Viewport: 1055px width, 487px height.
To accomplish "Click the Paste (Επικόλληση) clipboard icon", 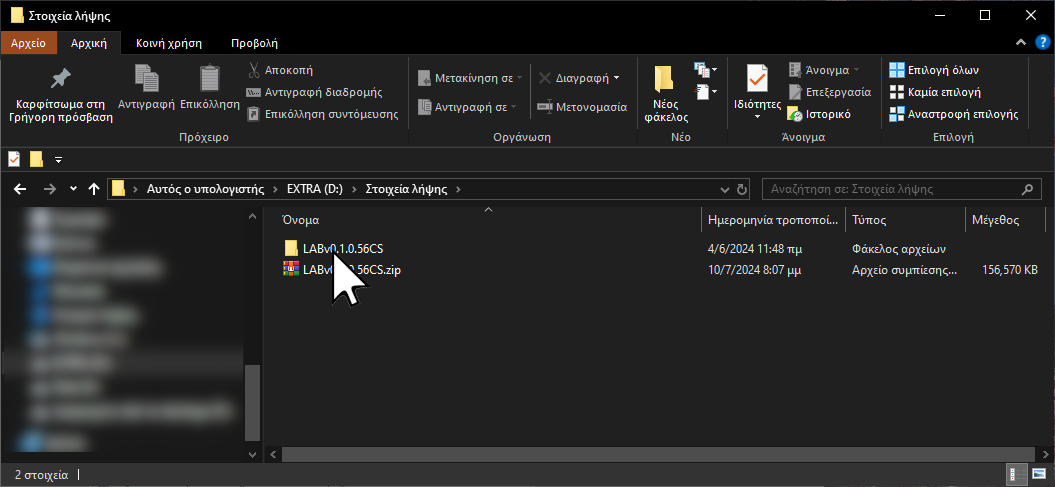I will 210,79.
